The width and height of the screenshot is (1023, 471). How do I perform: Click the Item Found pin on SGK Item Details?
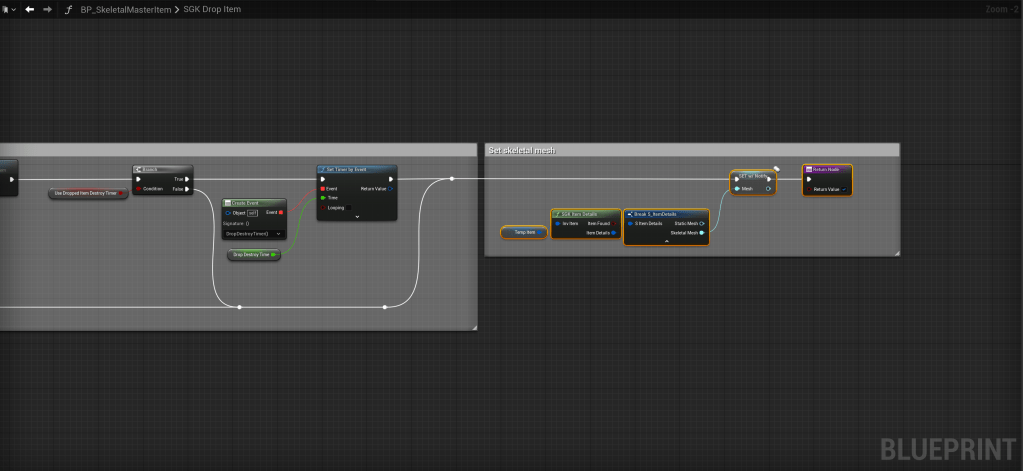612,223
